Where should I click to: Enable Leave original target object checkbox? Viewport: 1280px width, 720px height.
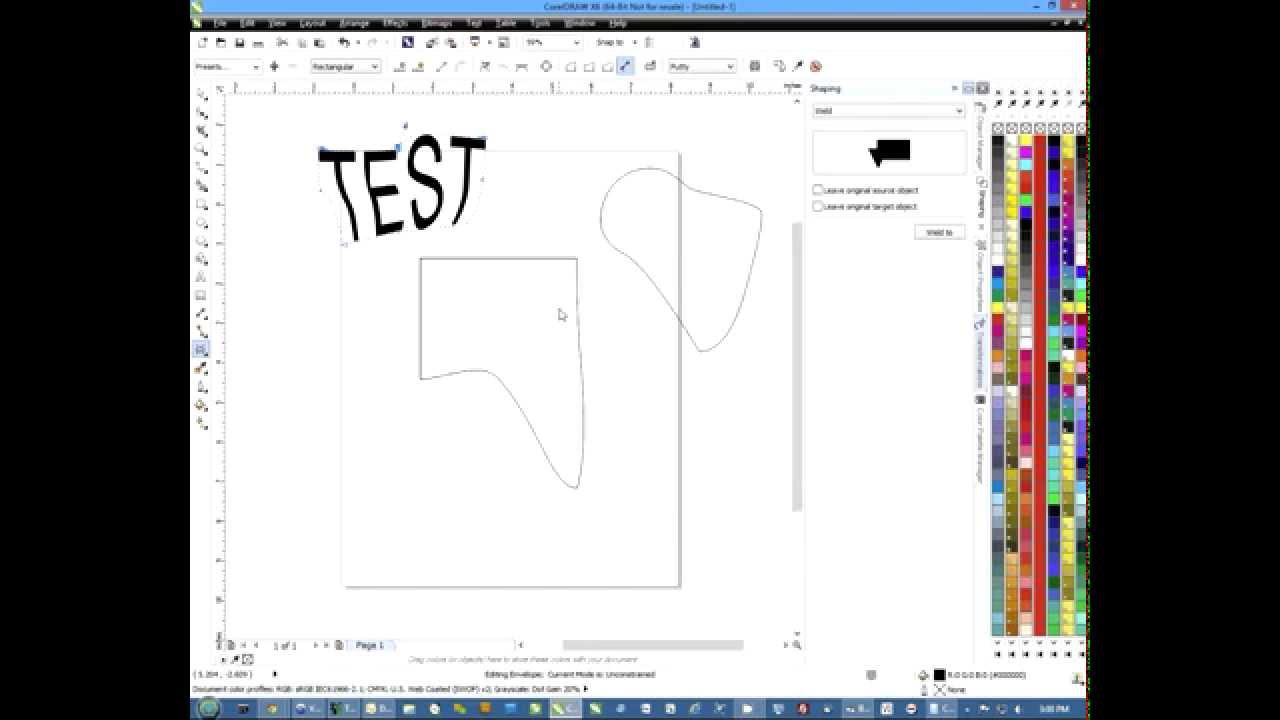(818, 207)
